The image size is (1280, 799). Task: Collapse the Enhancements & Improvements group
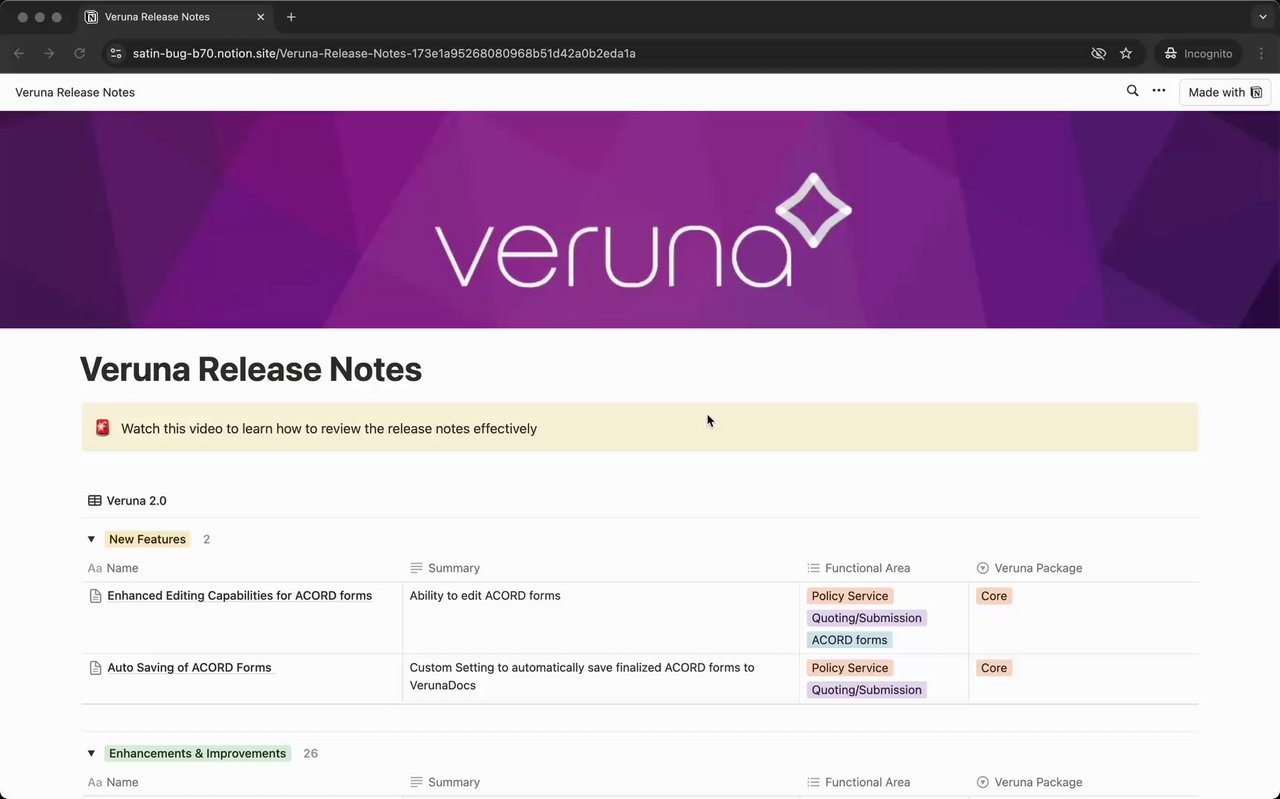pyautogui.click(x=91, y=753)
